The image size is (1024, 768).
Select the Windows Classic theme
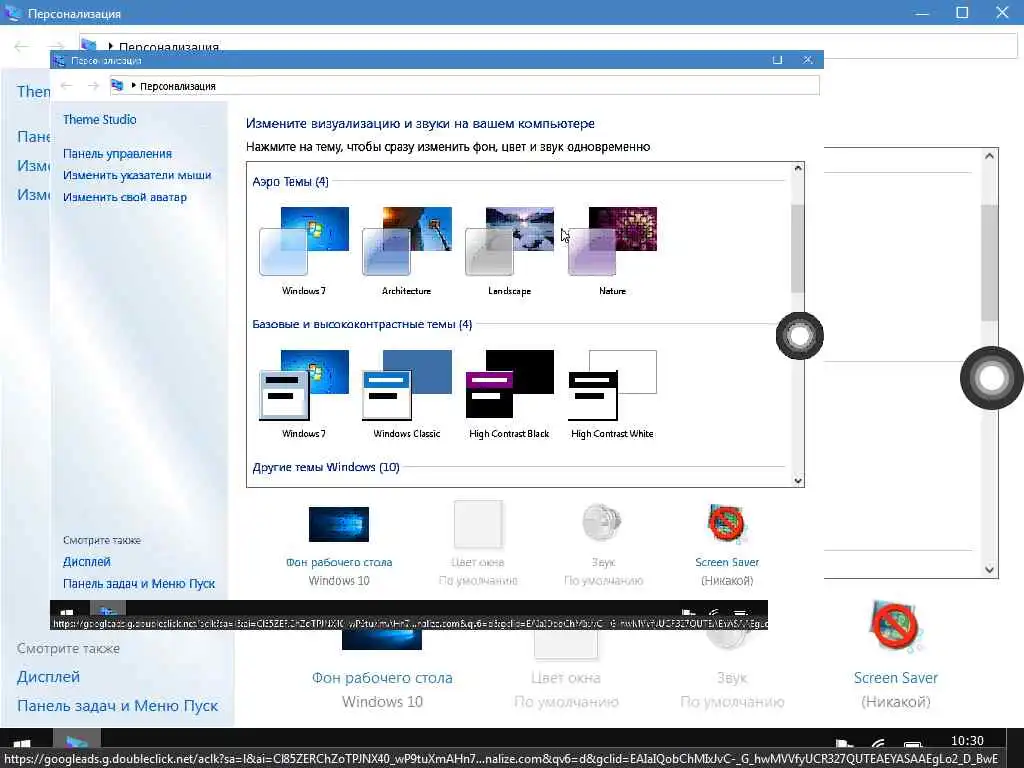point(407,394)
